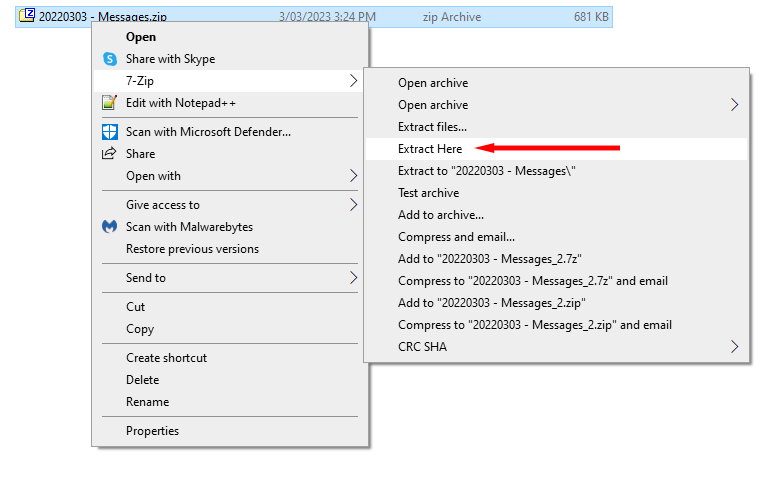Image resolution: width=774 pixels, height=502 pixels.
Task: Open Properties of the zip file
Action: [x=152, y=431]
